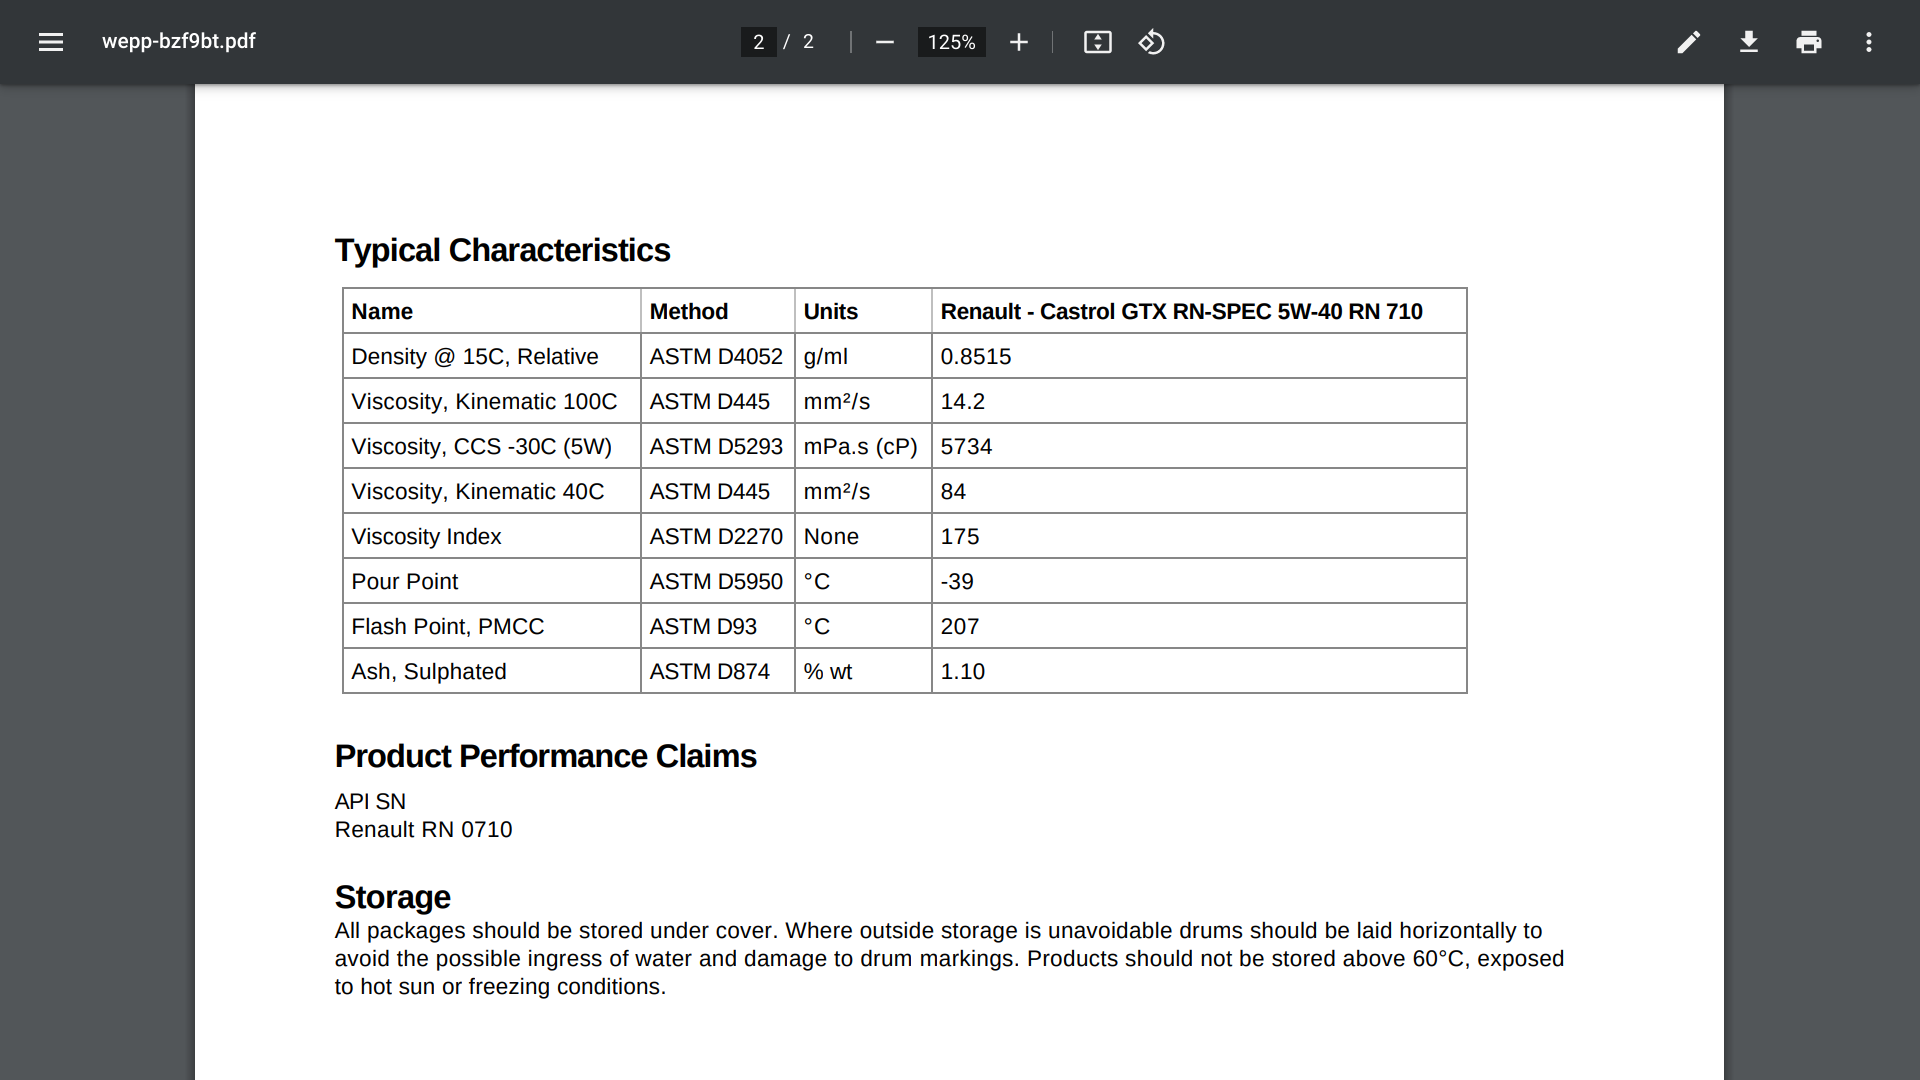Click the Renault RN 0710 text

pyautogui.click(x=423, y=830)
